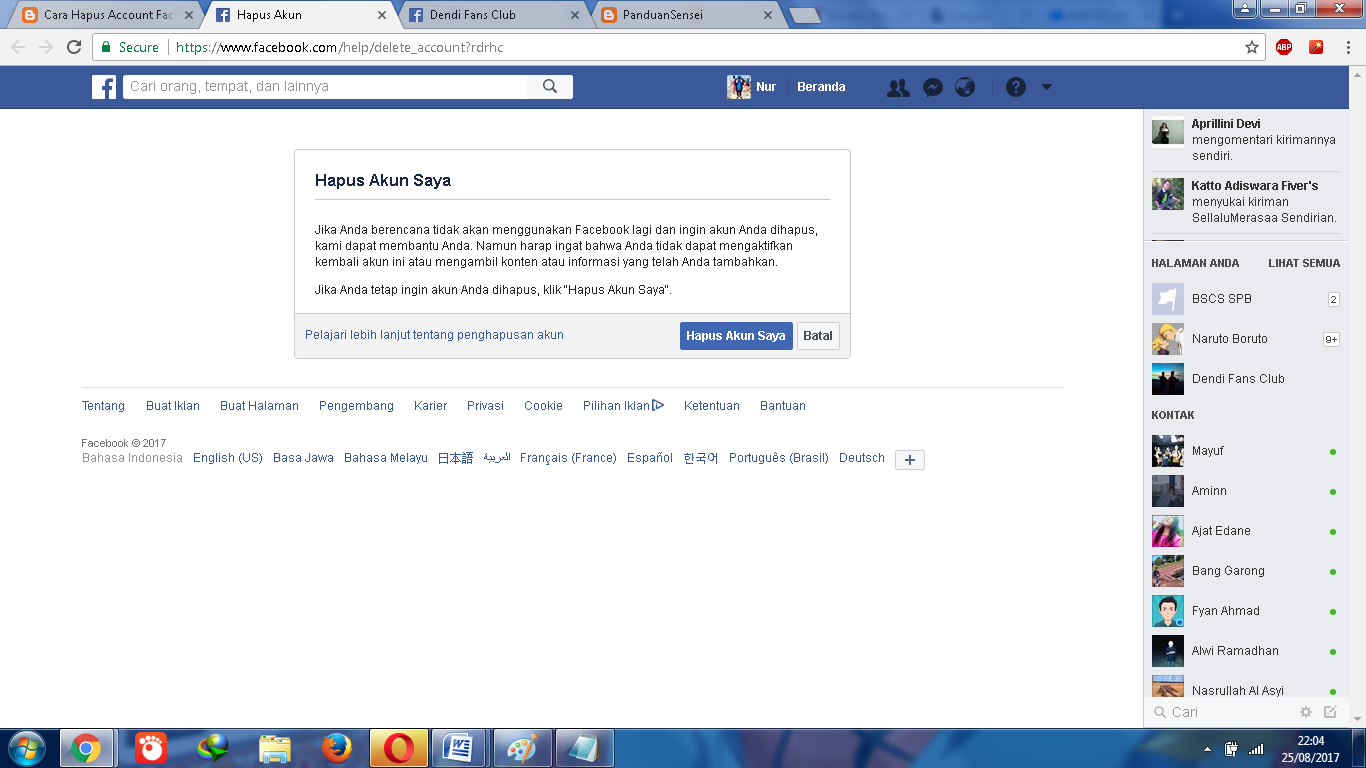Screen dimensions: 1366x768
Task: Open chat settings gear icon
Action: (1306, 712)
